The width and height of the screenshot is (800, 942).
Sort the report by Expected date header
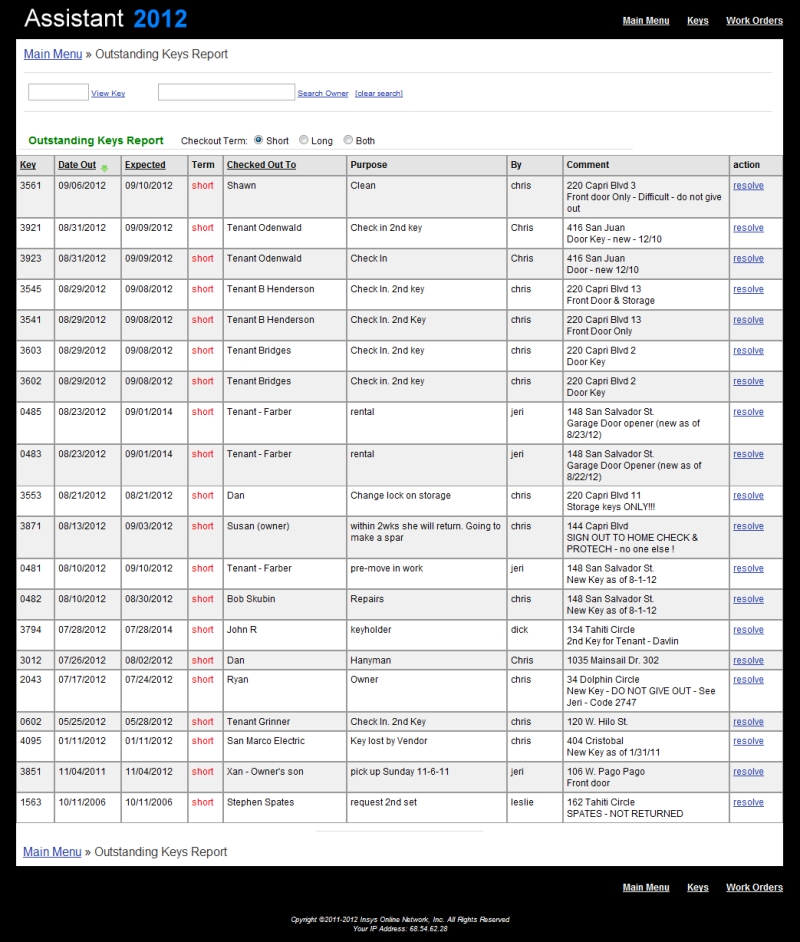pyautogui.click(x=145, y=165)
